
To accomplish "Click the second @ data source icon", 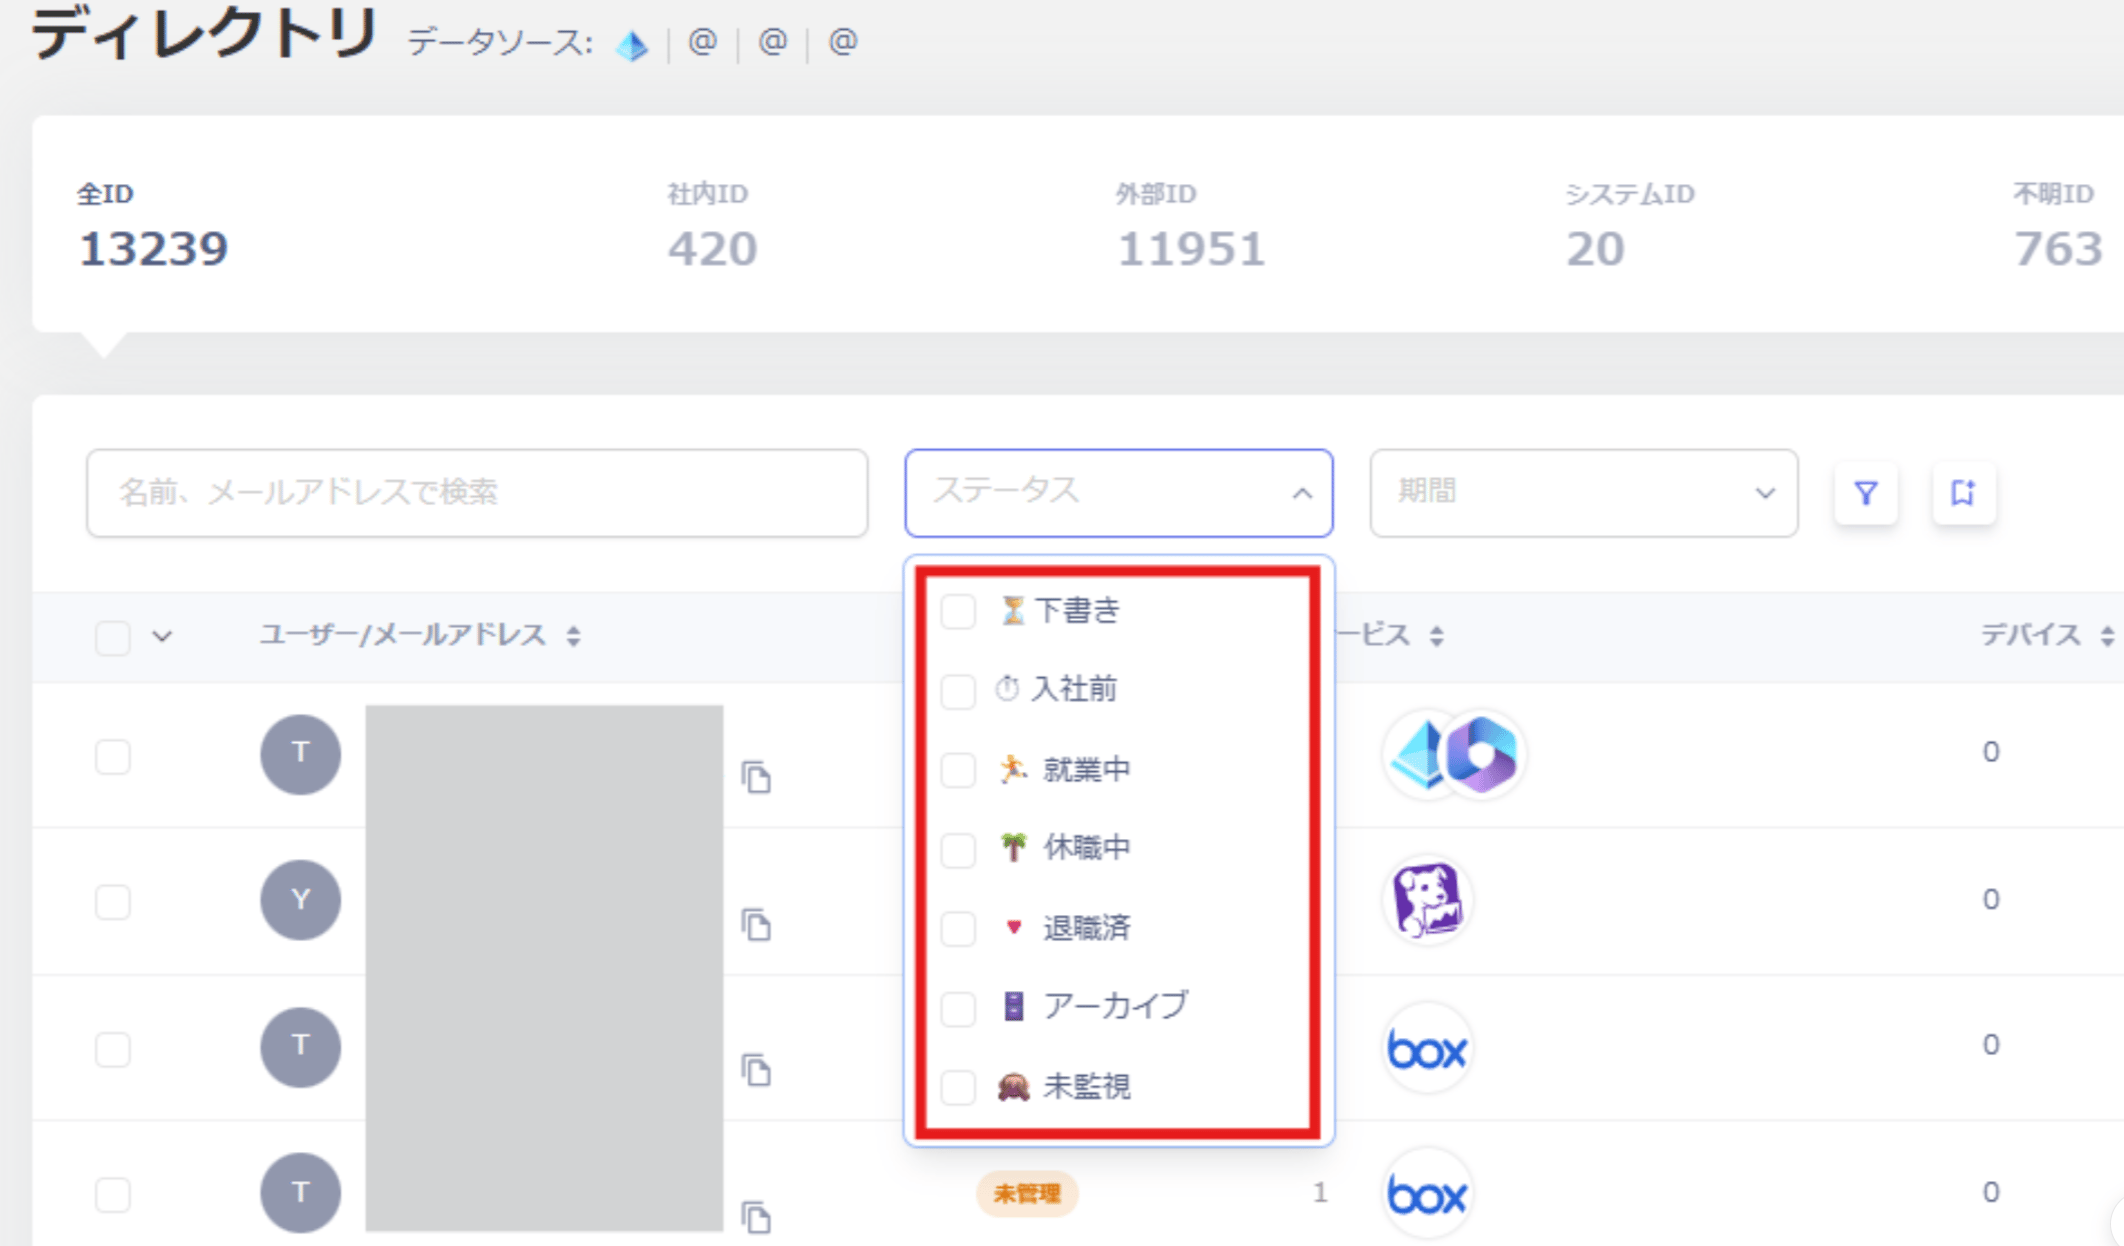I will [773, 42].
